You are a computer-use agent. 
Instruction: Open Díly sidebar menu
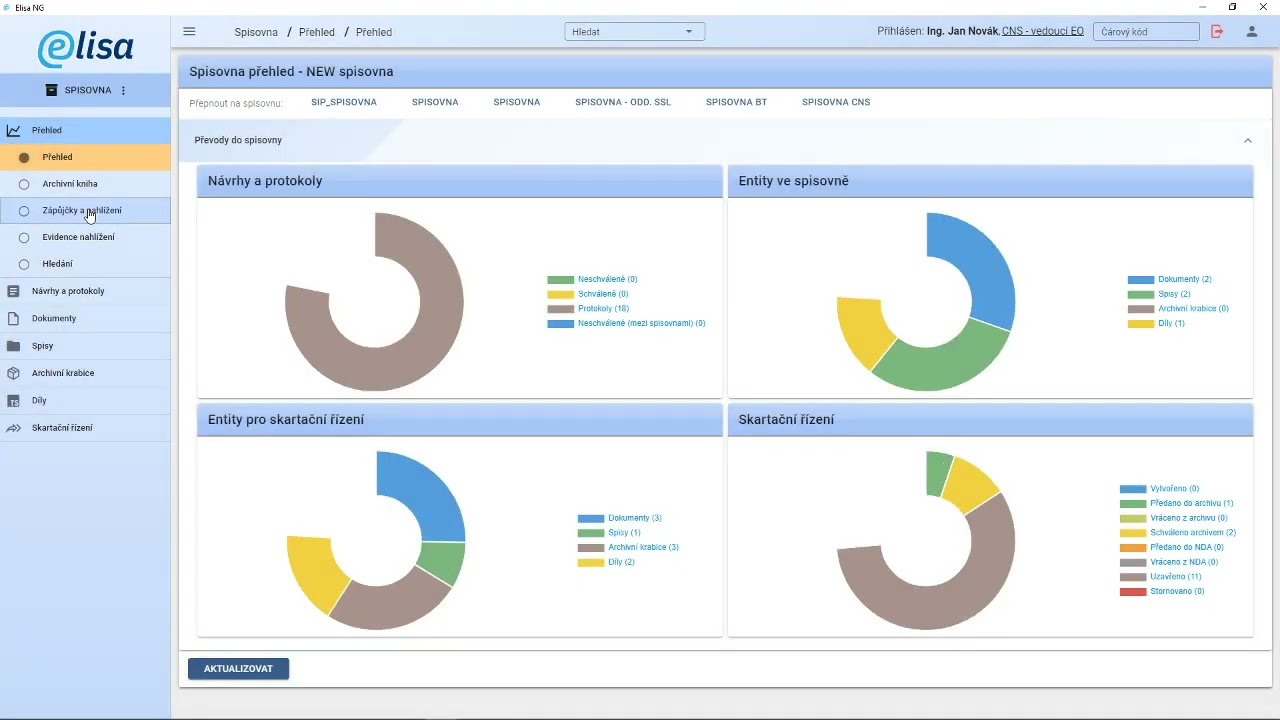pyautogui.click(x=85, y=400)
